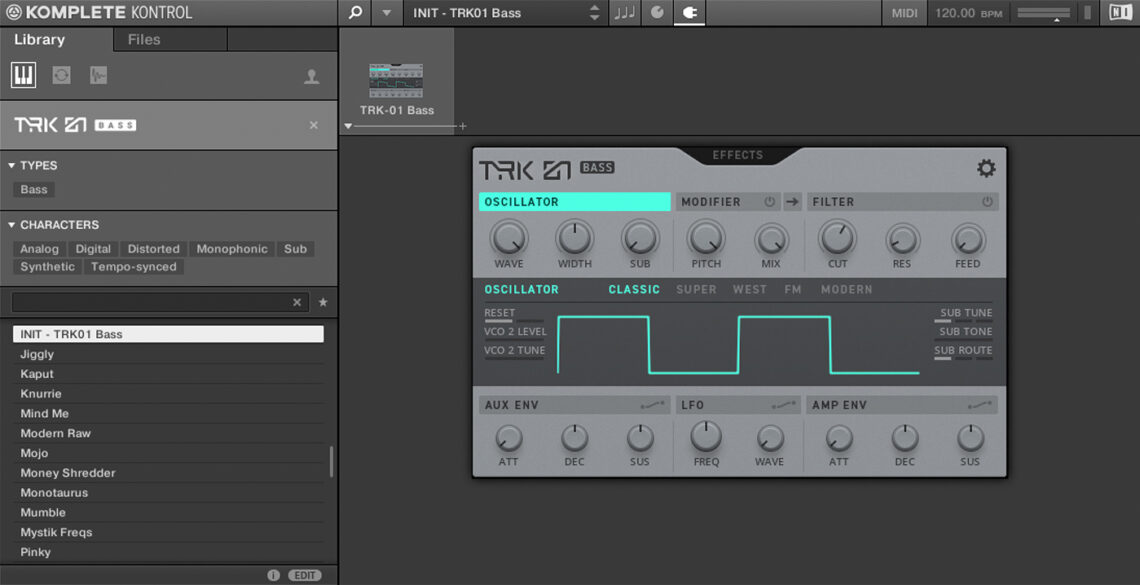Collapse the CHARACTERS section
Screen dimensions: 1140x585
[10, 224]
